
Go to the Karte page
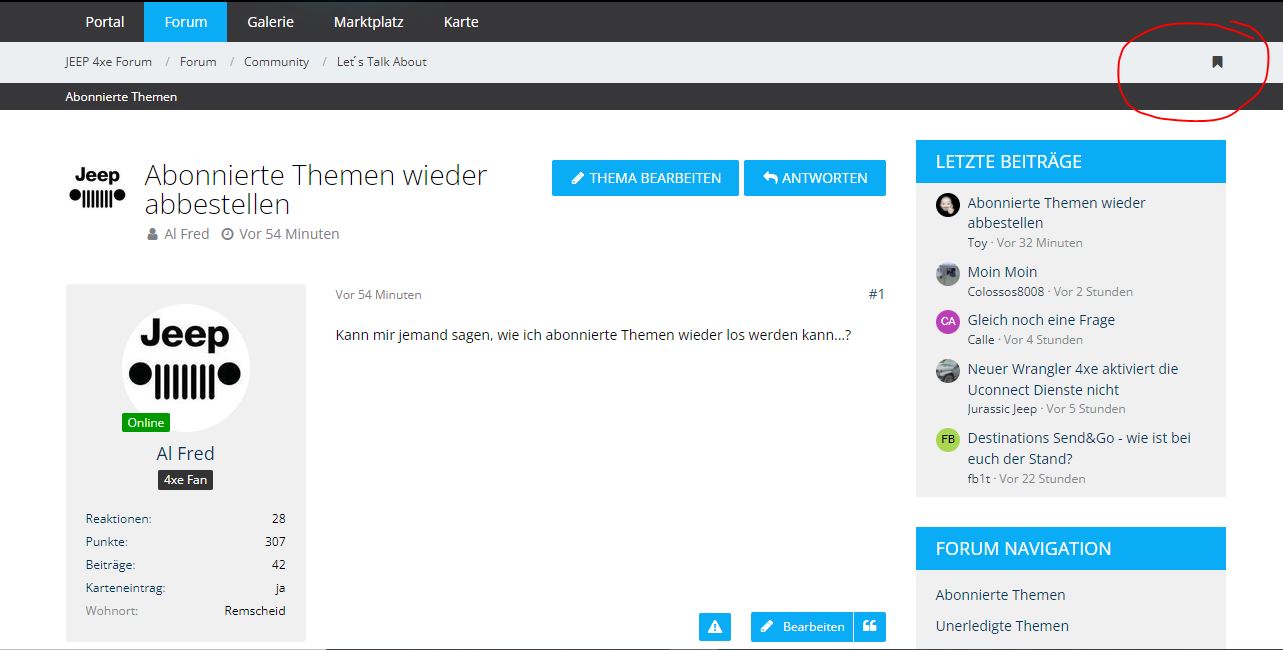tap(461, 22)
